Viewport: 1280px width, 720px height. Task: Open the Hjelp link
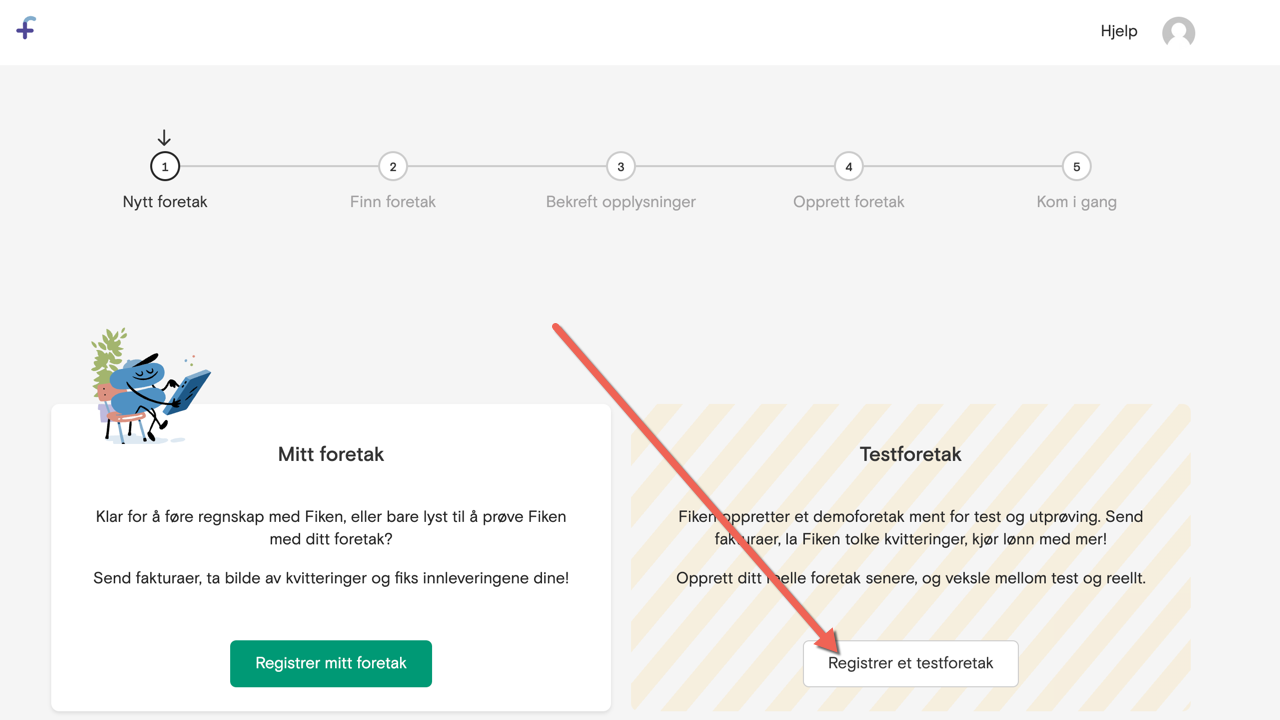click(x=1119, y=31)
